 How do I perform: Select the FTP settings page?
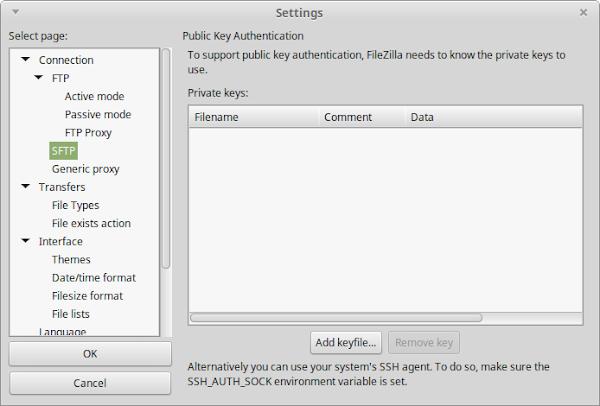60,78
